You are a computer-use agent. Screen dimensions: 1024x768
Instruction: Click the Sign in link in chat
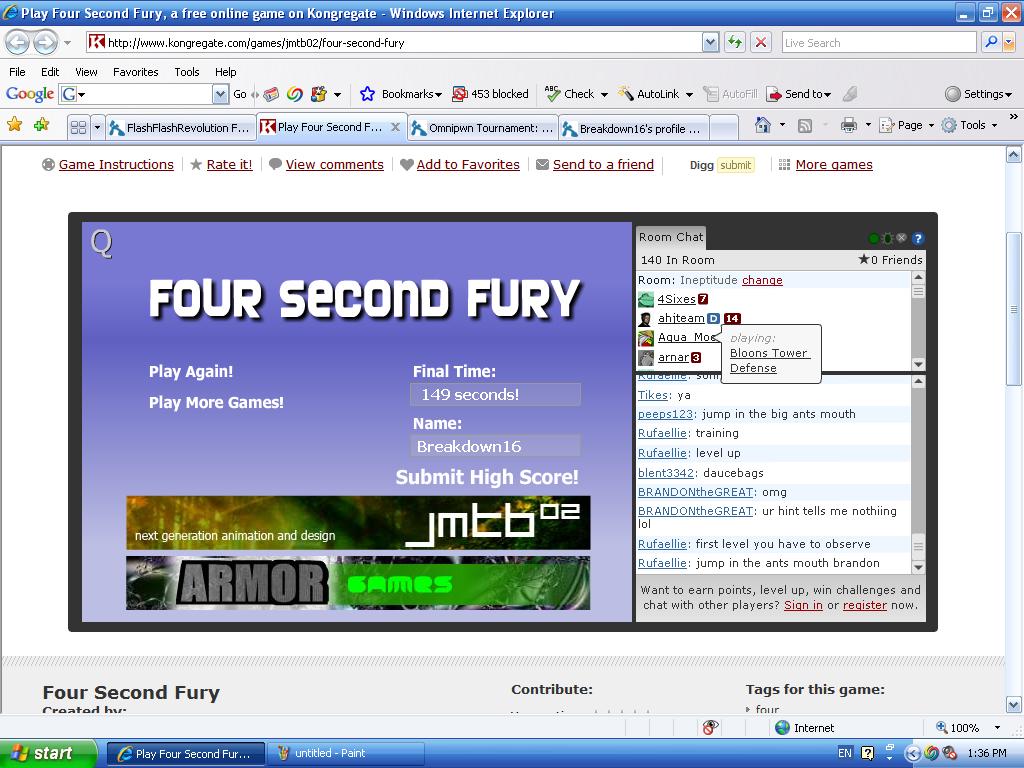click(x=803, y=605)
